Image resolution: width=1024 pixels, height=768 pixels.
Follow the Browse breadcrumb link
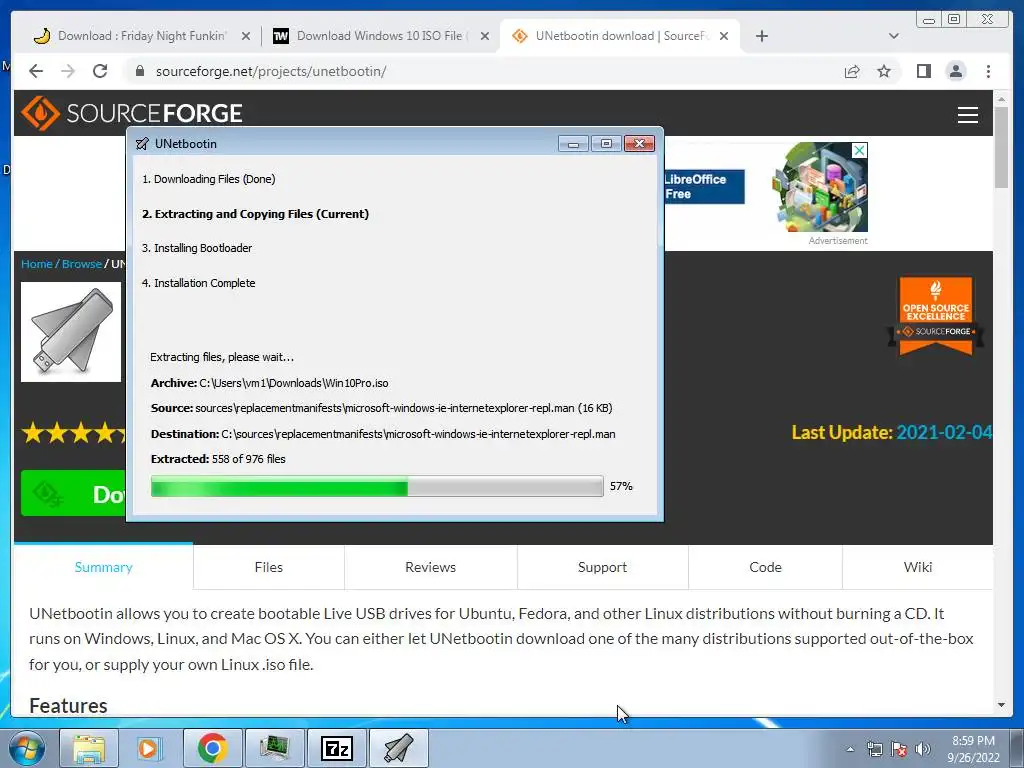pos(82,264)
